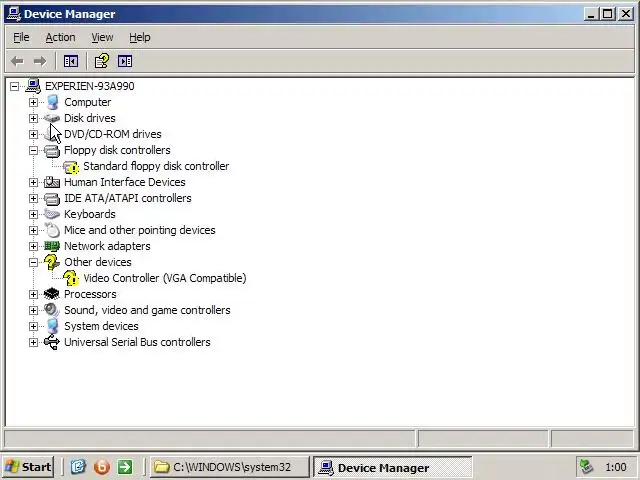Click the System devices icon
The width and height of the screenshot is (640, 480).
(x=52, y=326)
